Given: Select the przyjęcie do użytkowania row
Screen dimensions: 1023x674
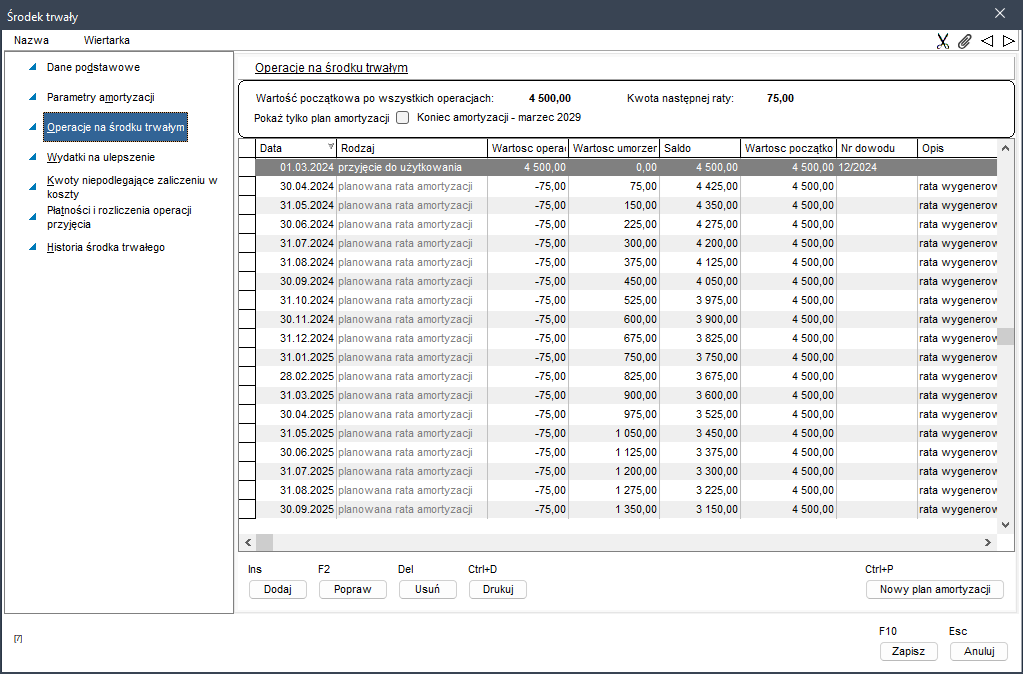Looking at the screenshot, I should point(626,168).
